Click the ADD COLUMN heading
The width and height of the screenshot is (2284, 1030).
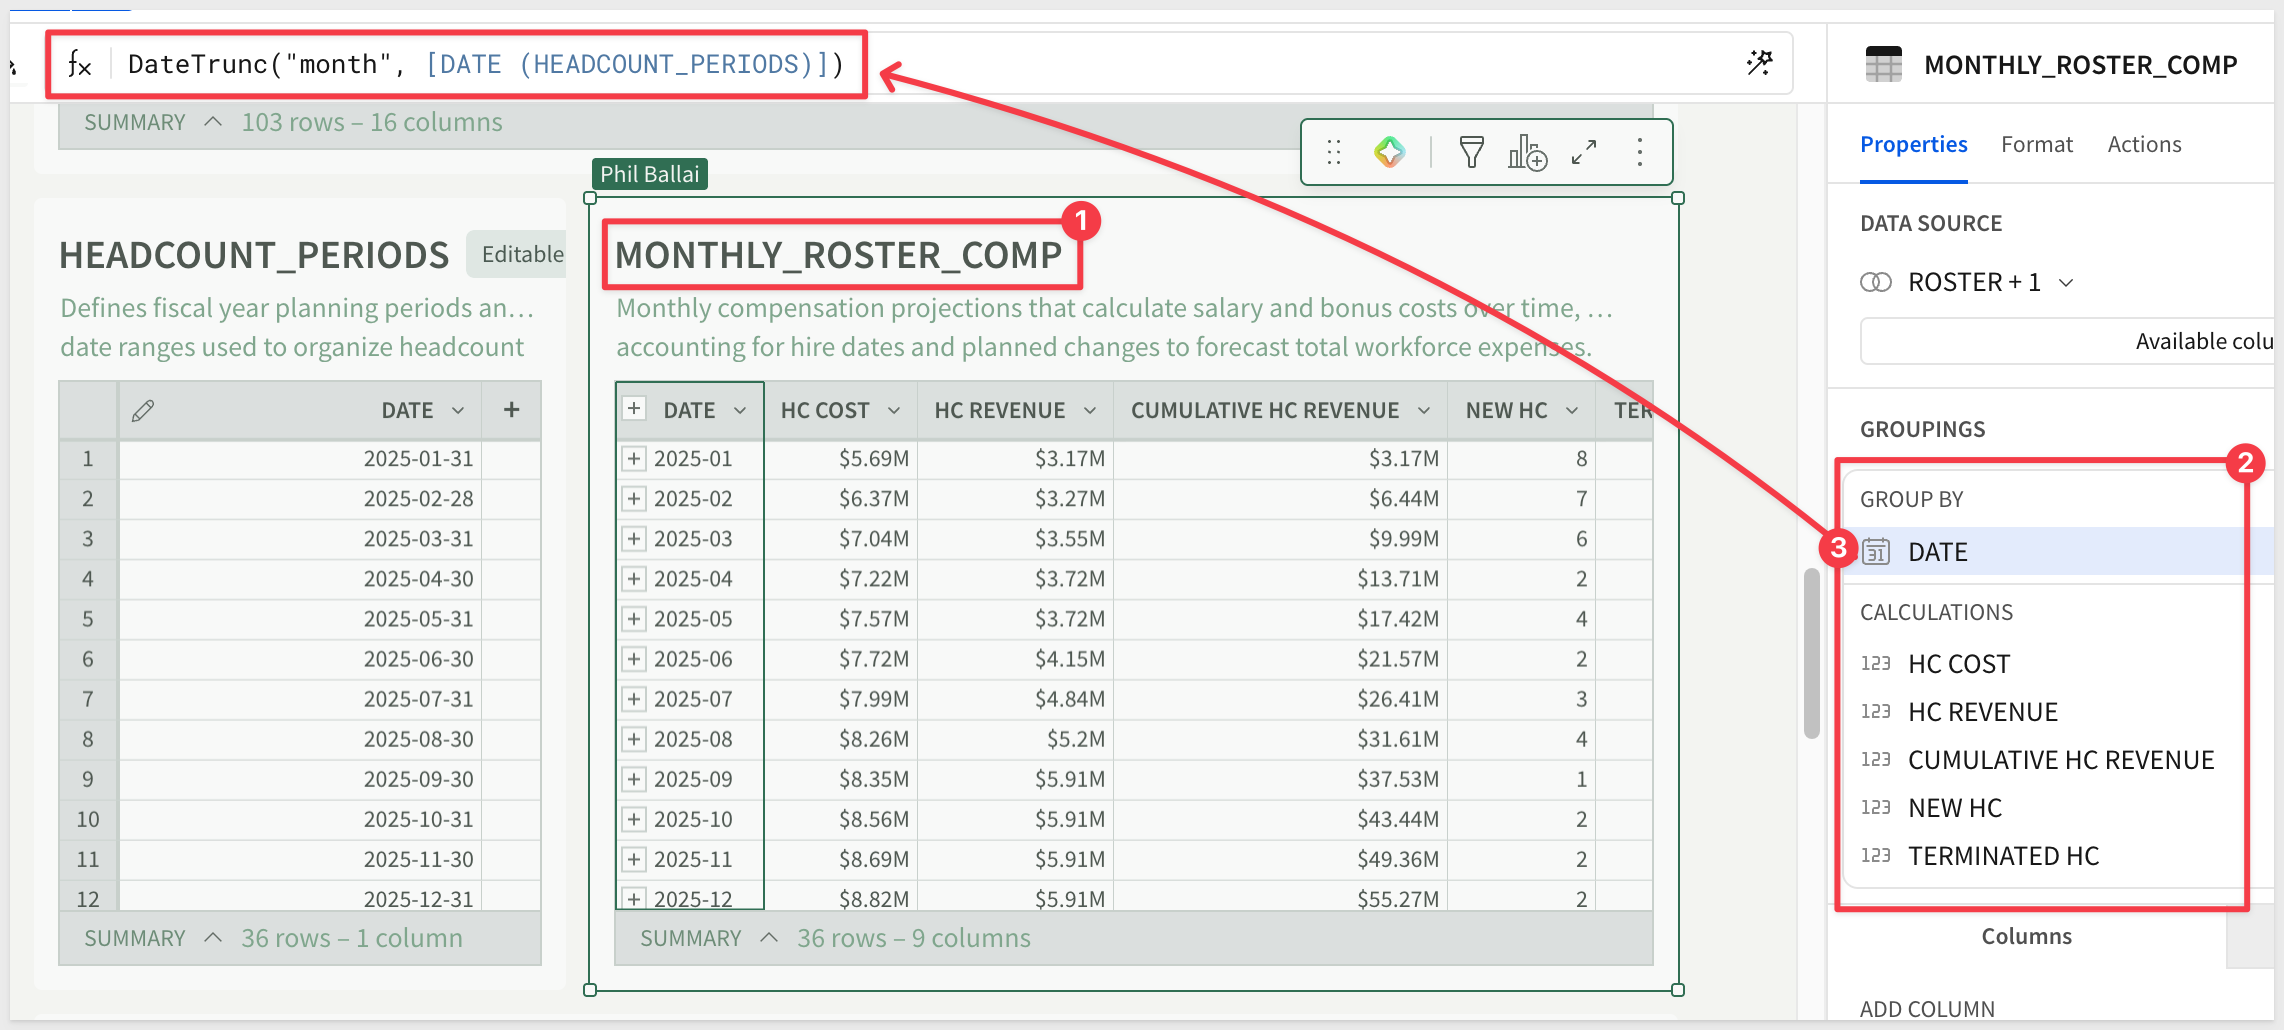coord(1927,1008)
